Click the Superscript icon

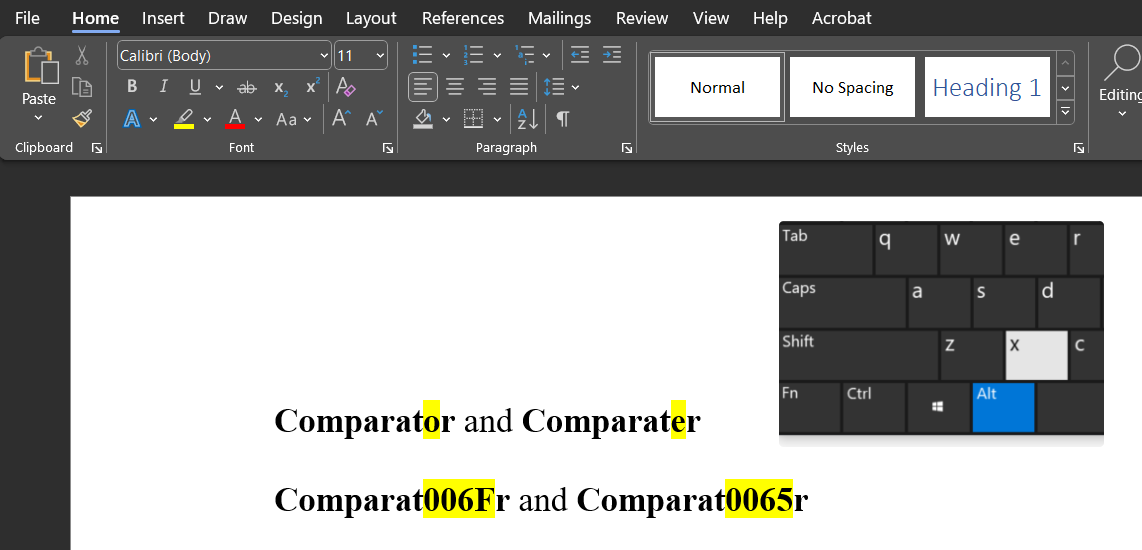(x=312, y=87)
